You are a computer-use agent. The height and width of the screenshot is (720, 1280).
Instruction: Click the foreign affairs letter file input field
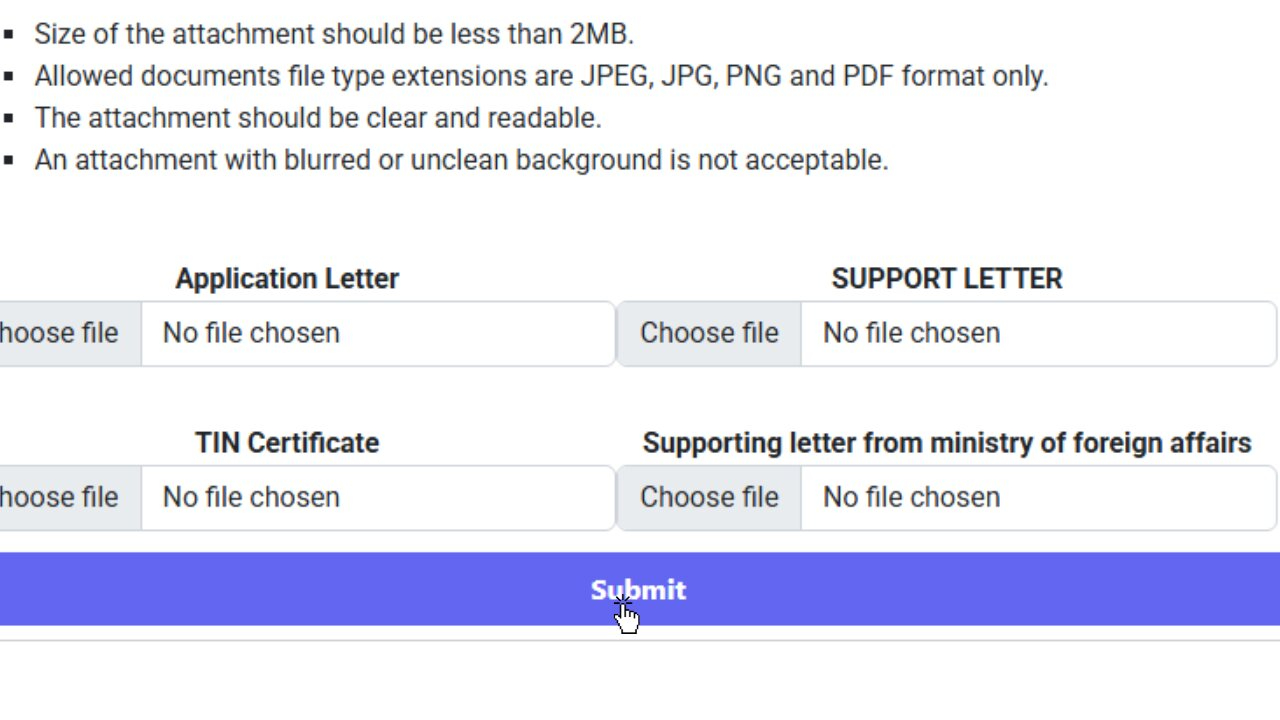1040,497
